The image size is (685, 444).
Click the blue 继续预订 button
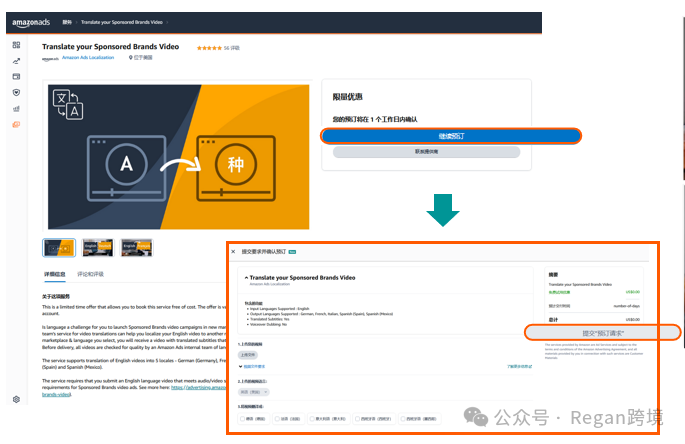(451, 136)
